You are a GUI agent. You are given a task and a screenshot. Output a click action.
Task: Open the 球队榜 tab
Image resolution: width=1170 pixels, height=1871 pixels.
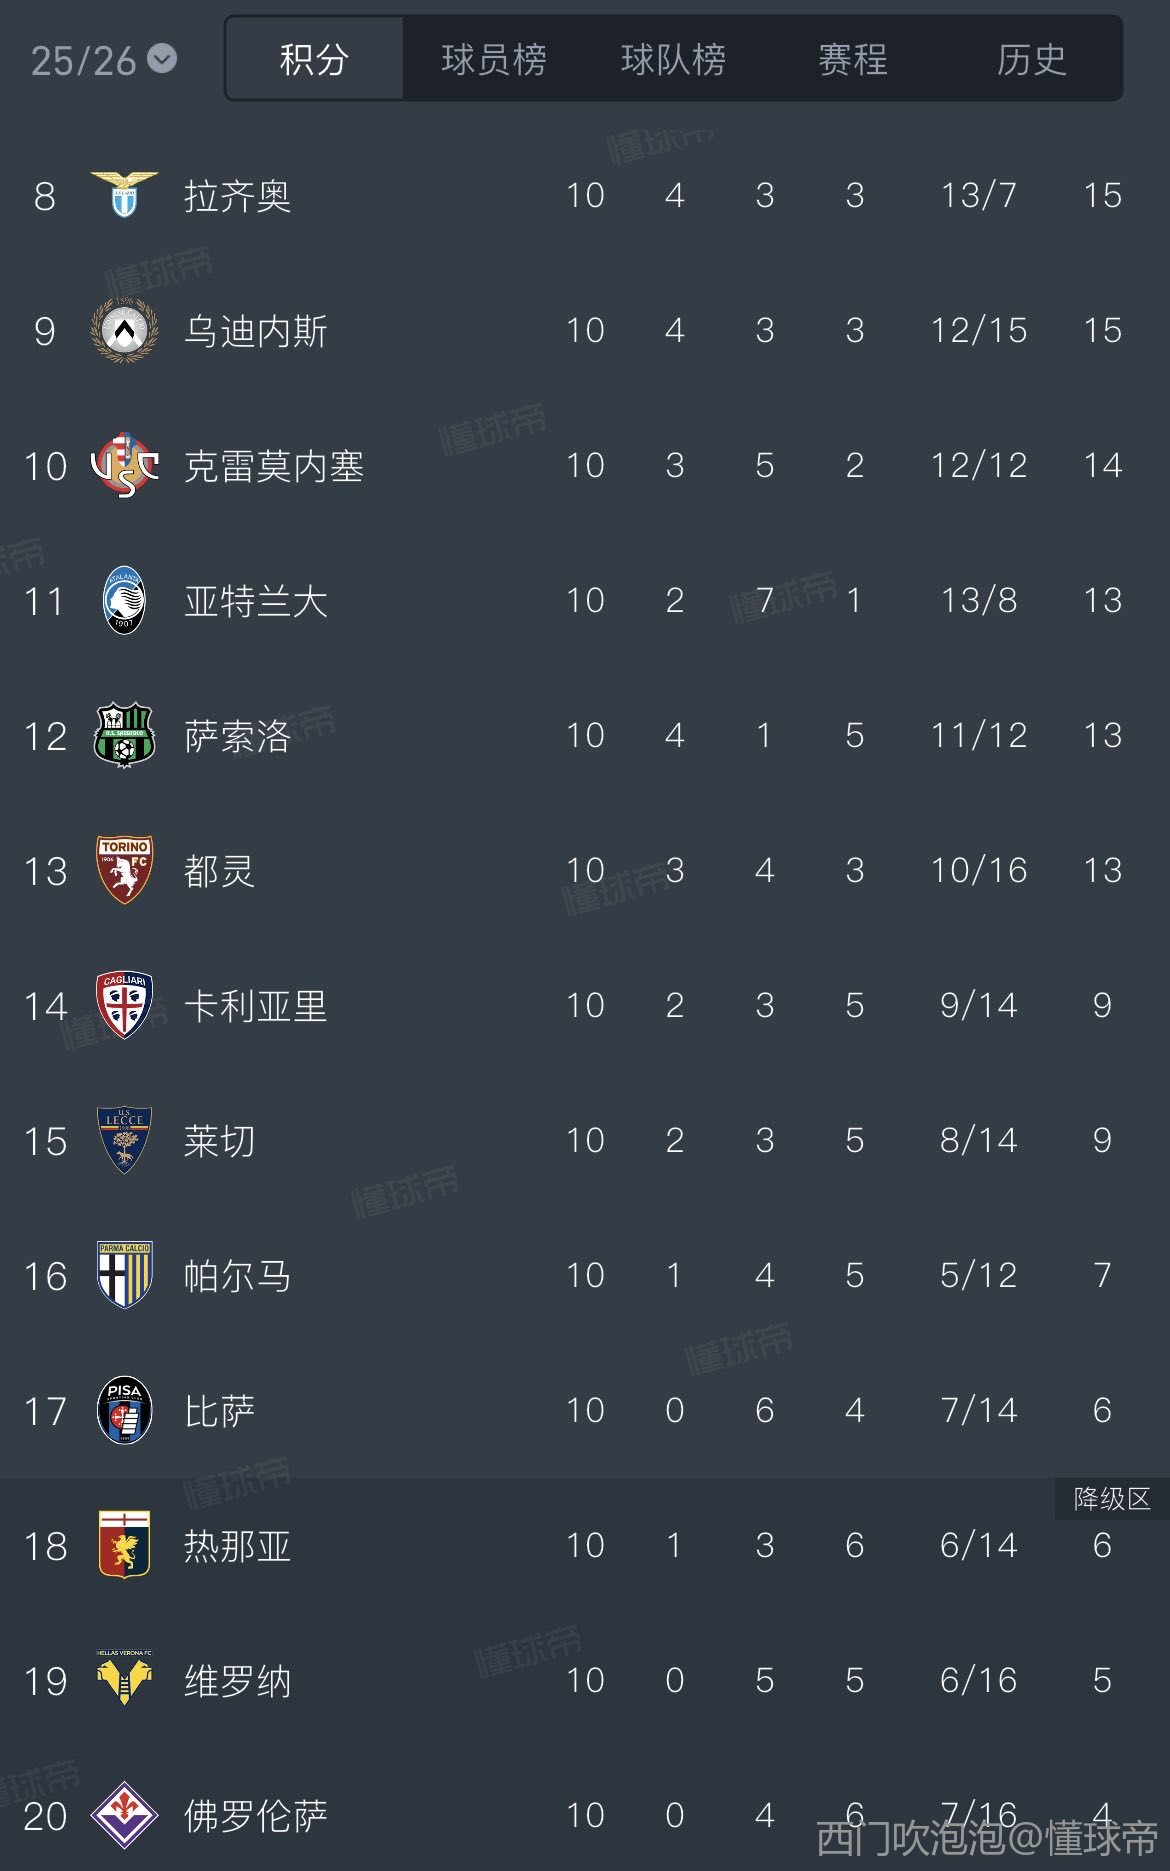(x=673, y=60)
